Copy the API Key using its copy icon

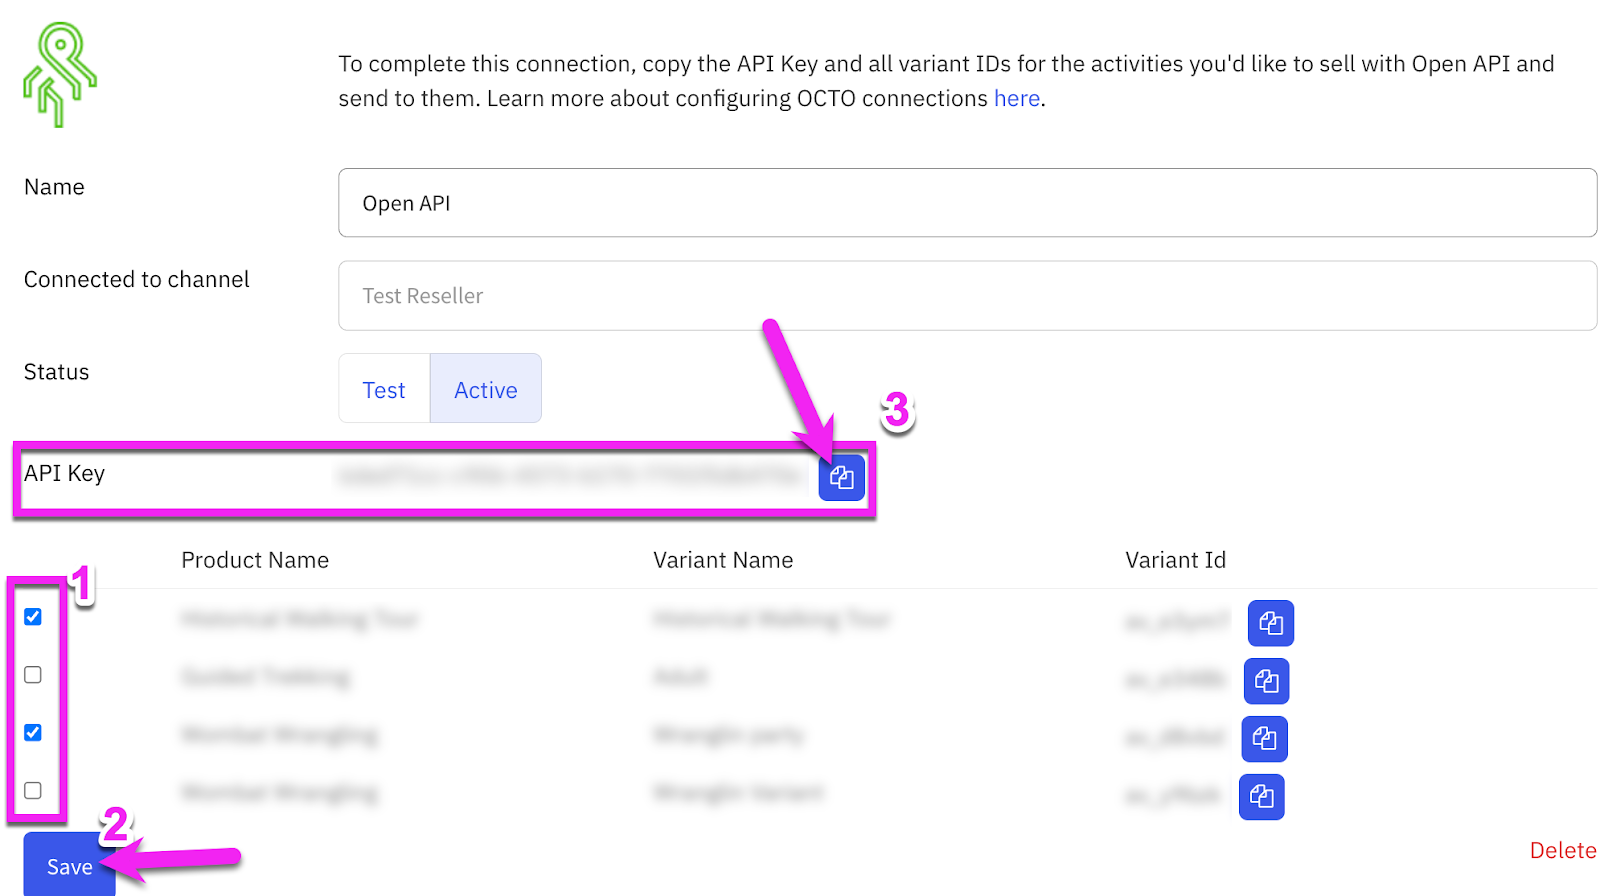coord(841,478)
